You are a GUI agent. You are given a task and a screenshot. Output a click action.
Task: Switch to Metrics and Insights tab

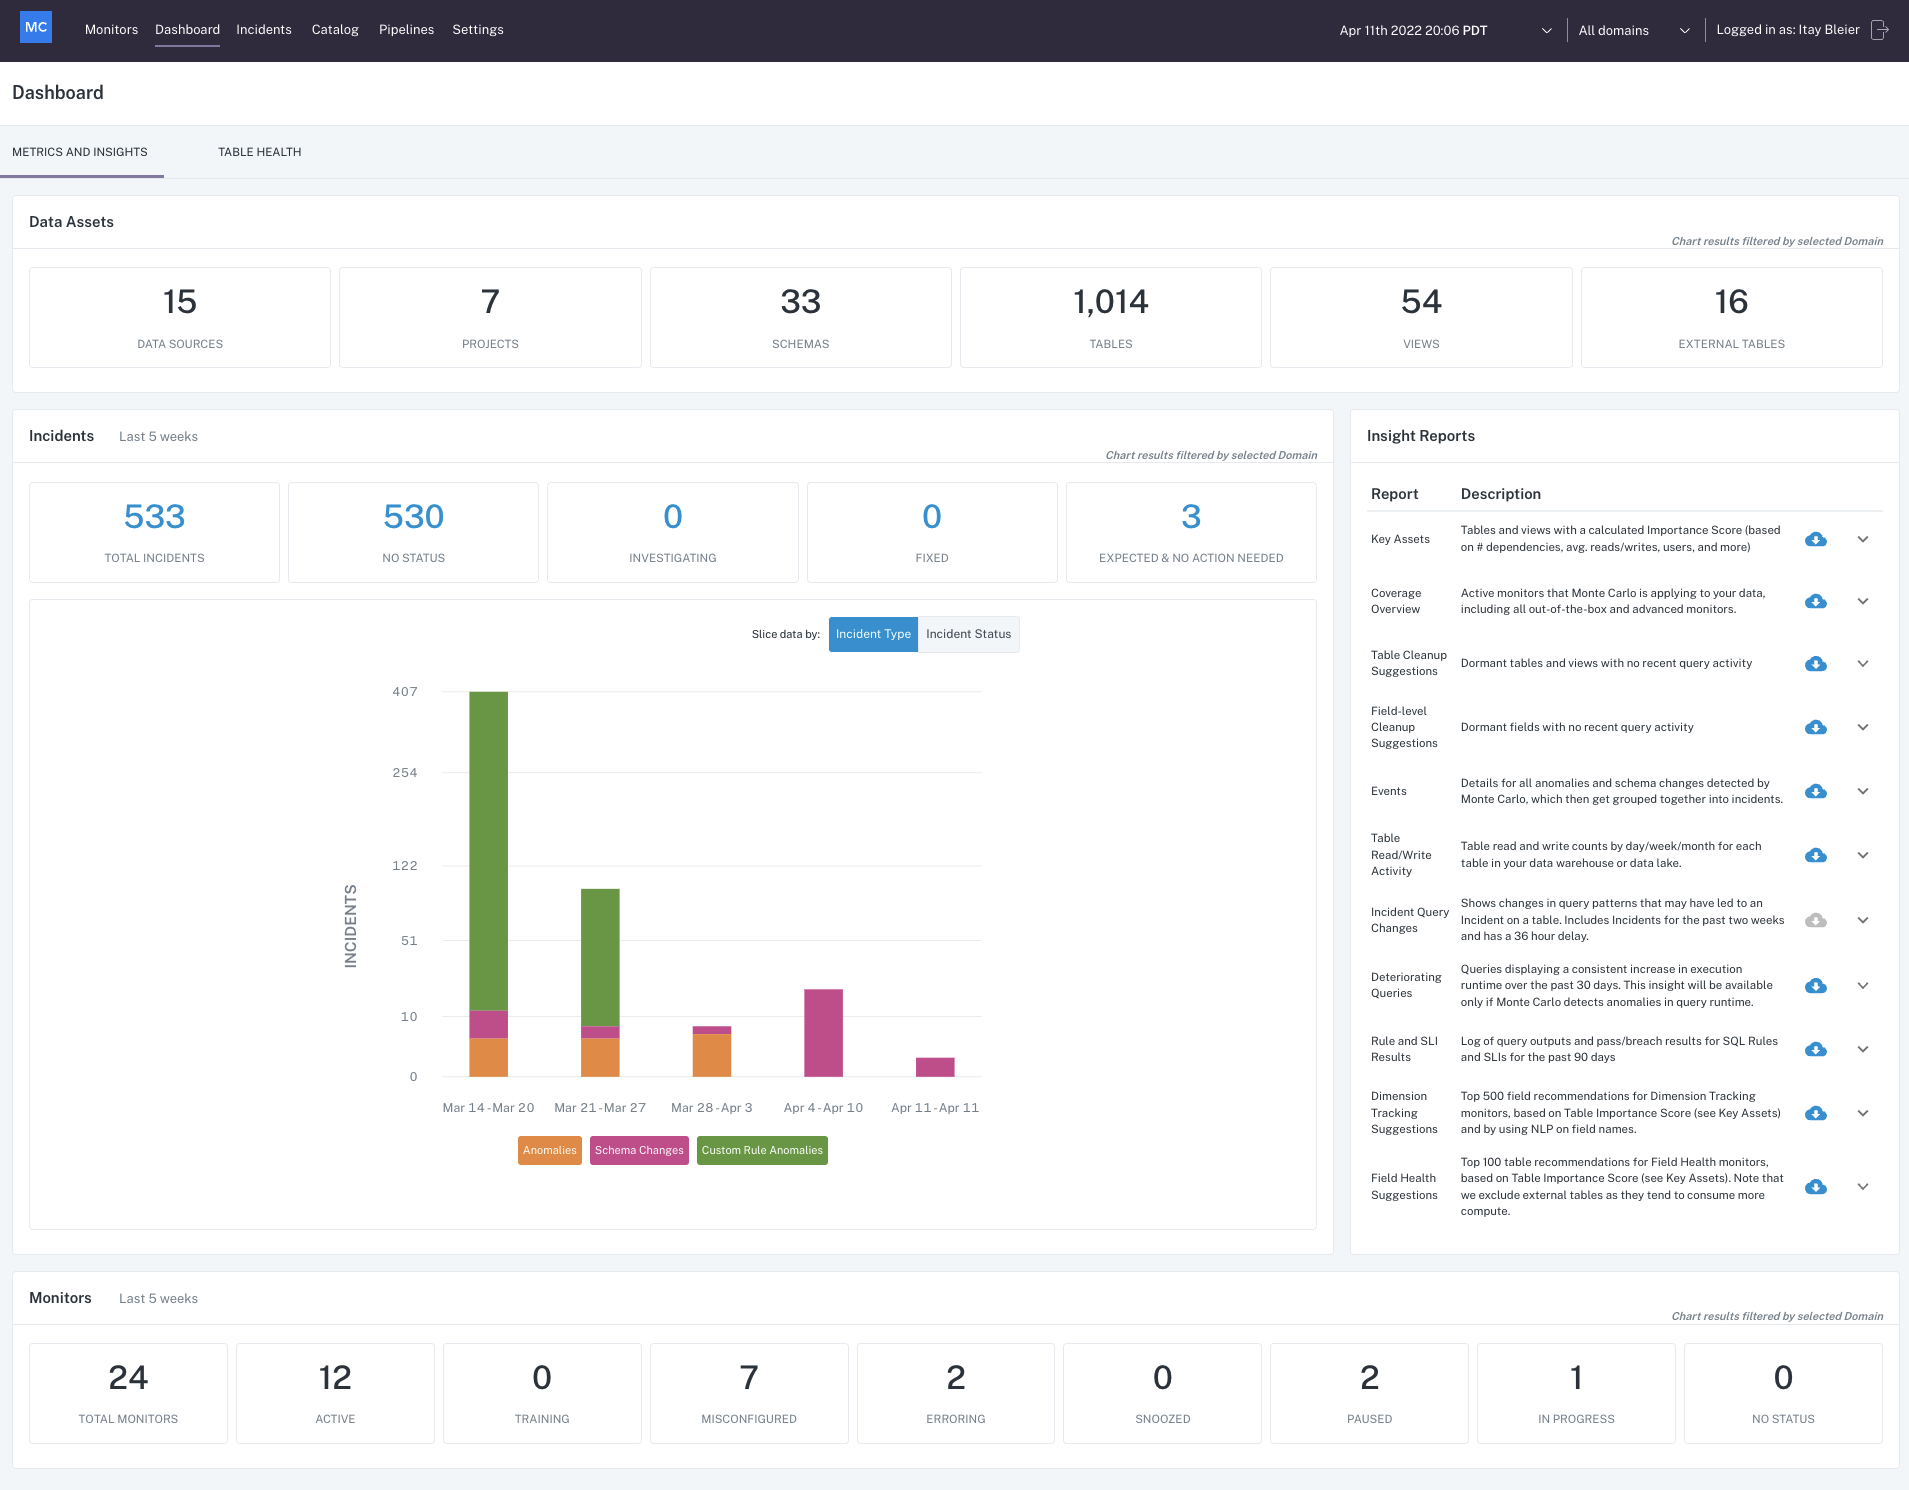(x=80, y=152)
